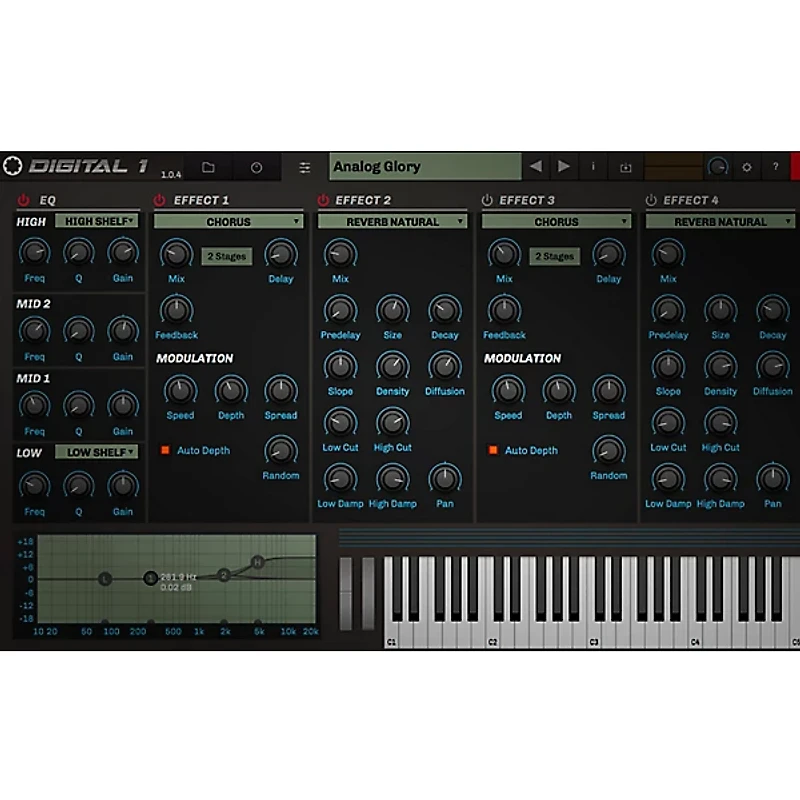
Task: Click the Analog Glory preset name field
Action: (426, 166)
